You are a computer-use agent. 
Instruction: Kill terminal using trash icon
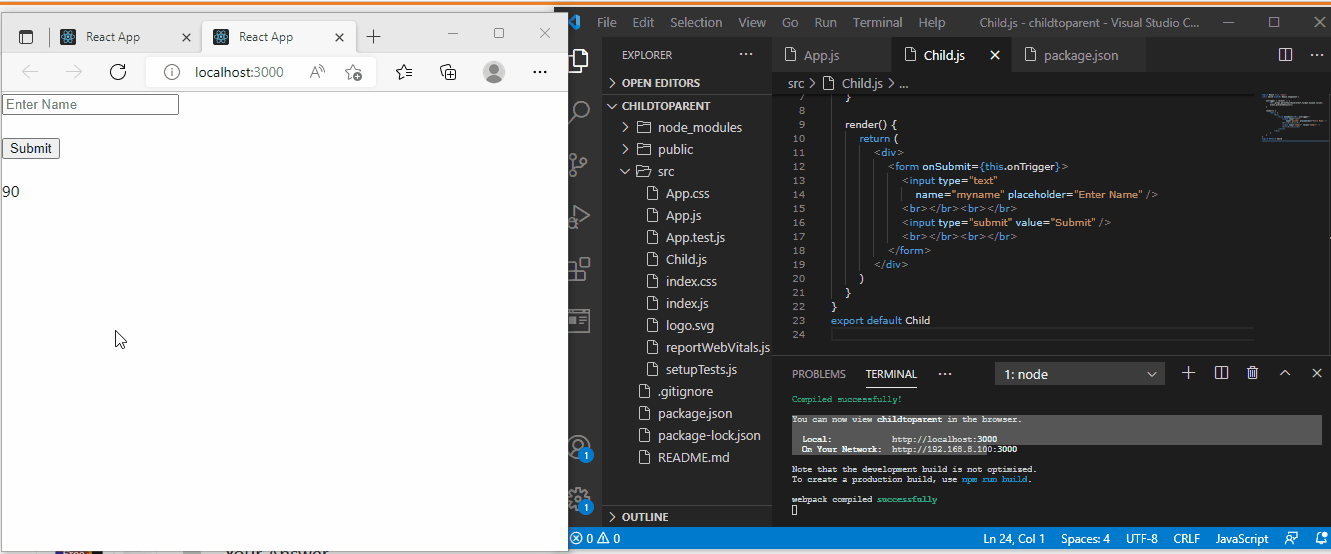pyautogui.click(x=1252, y=373)
